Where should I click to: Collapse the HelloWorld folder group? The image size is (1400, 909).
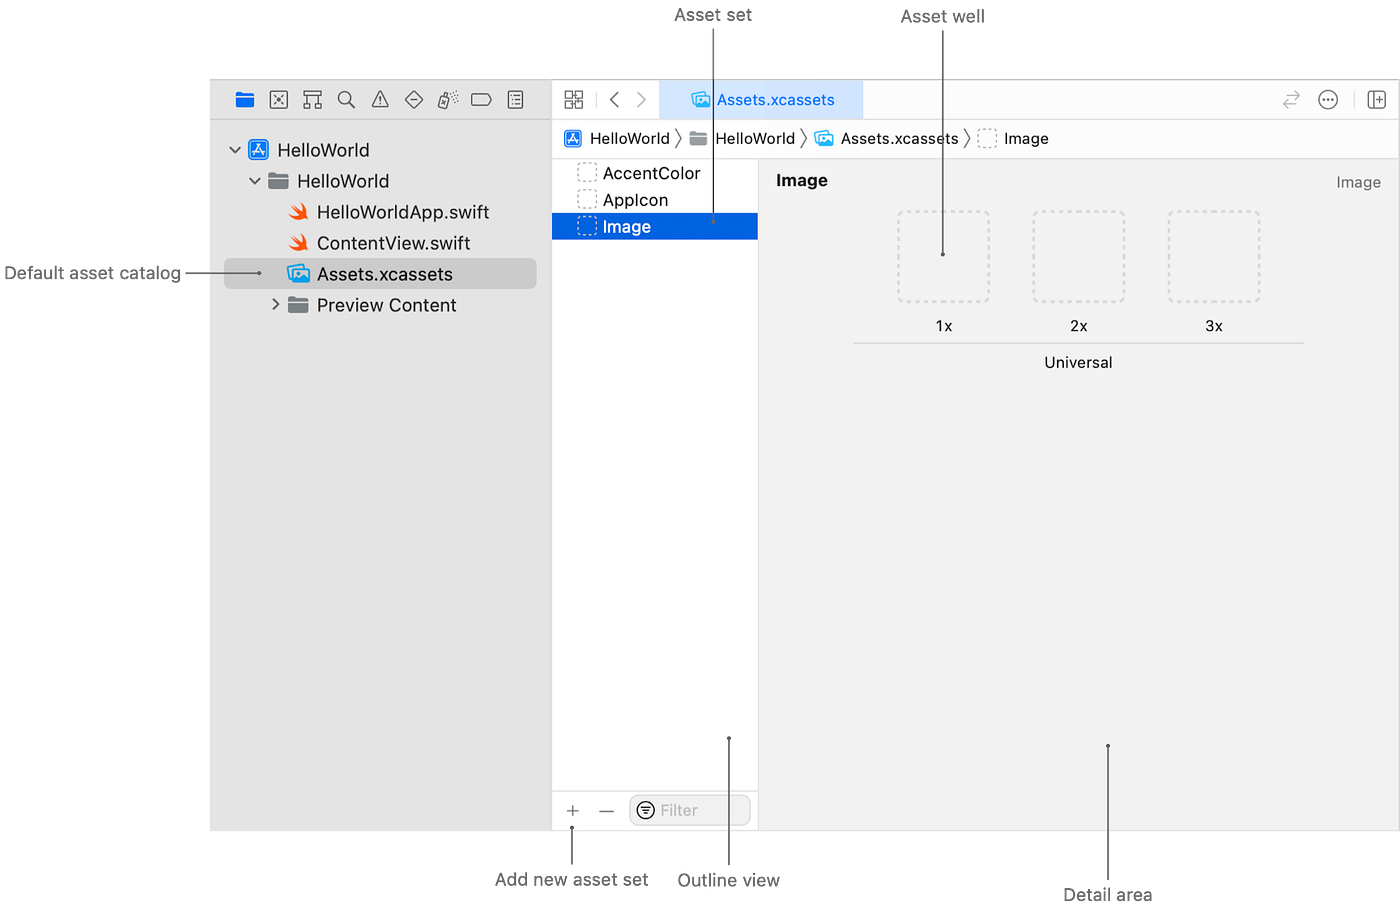tap(255, 181)
